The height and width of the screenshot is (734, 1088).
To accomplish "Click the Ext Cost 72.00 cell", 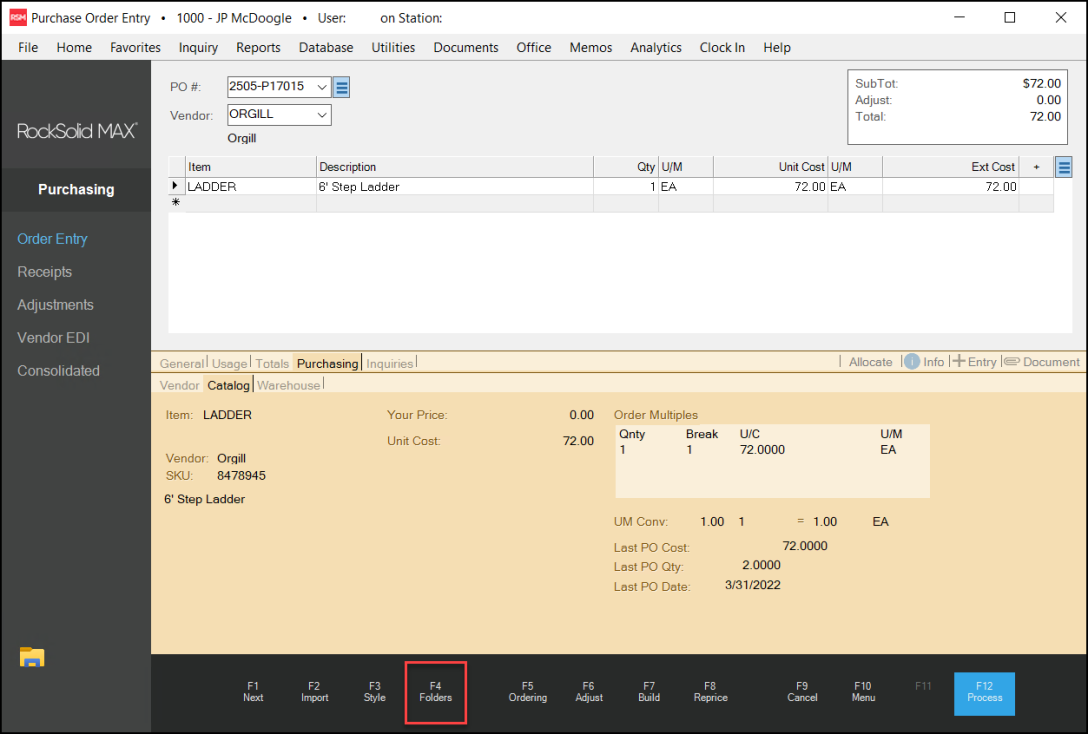I will [x=951, y=186].
